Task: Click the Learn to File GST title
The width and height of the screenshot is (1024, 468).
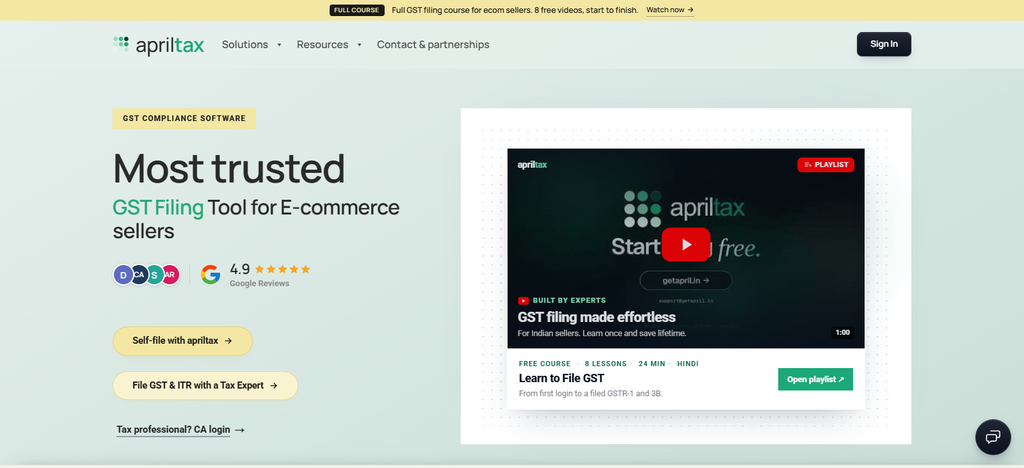Action: (561, 378)
